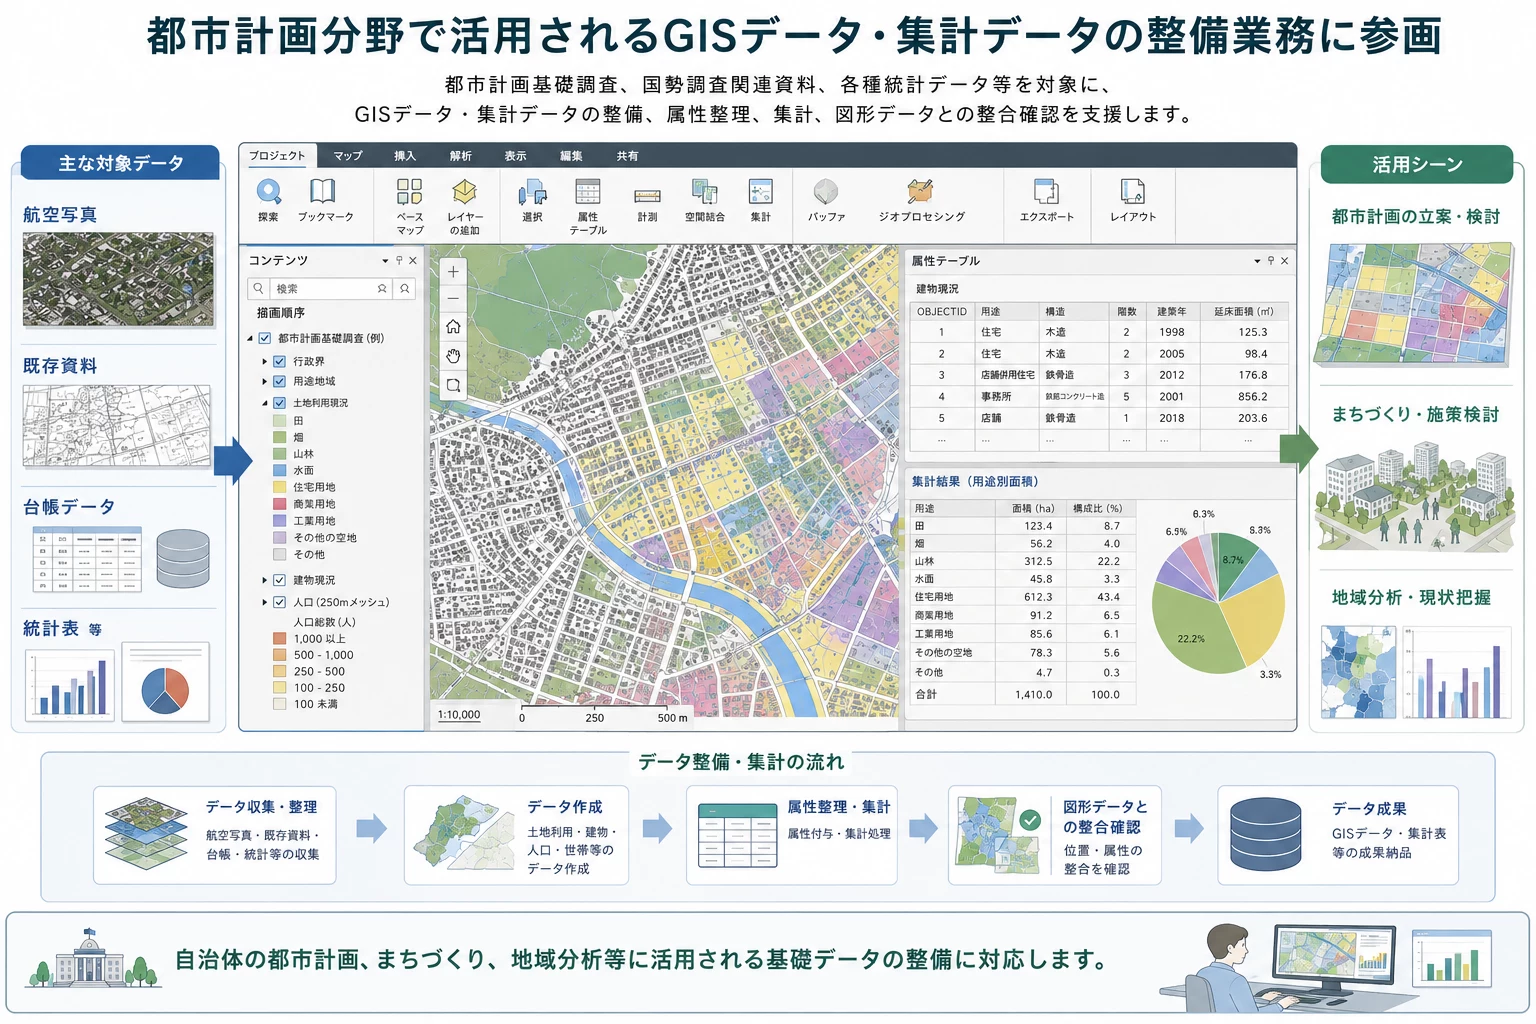Click the map home extent button

453,326
